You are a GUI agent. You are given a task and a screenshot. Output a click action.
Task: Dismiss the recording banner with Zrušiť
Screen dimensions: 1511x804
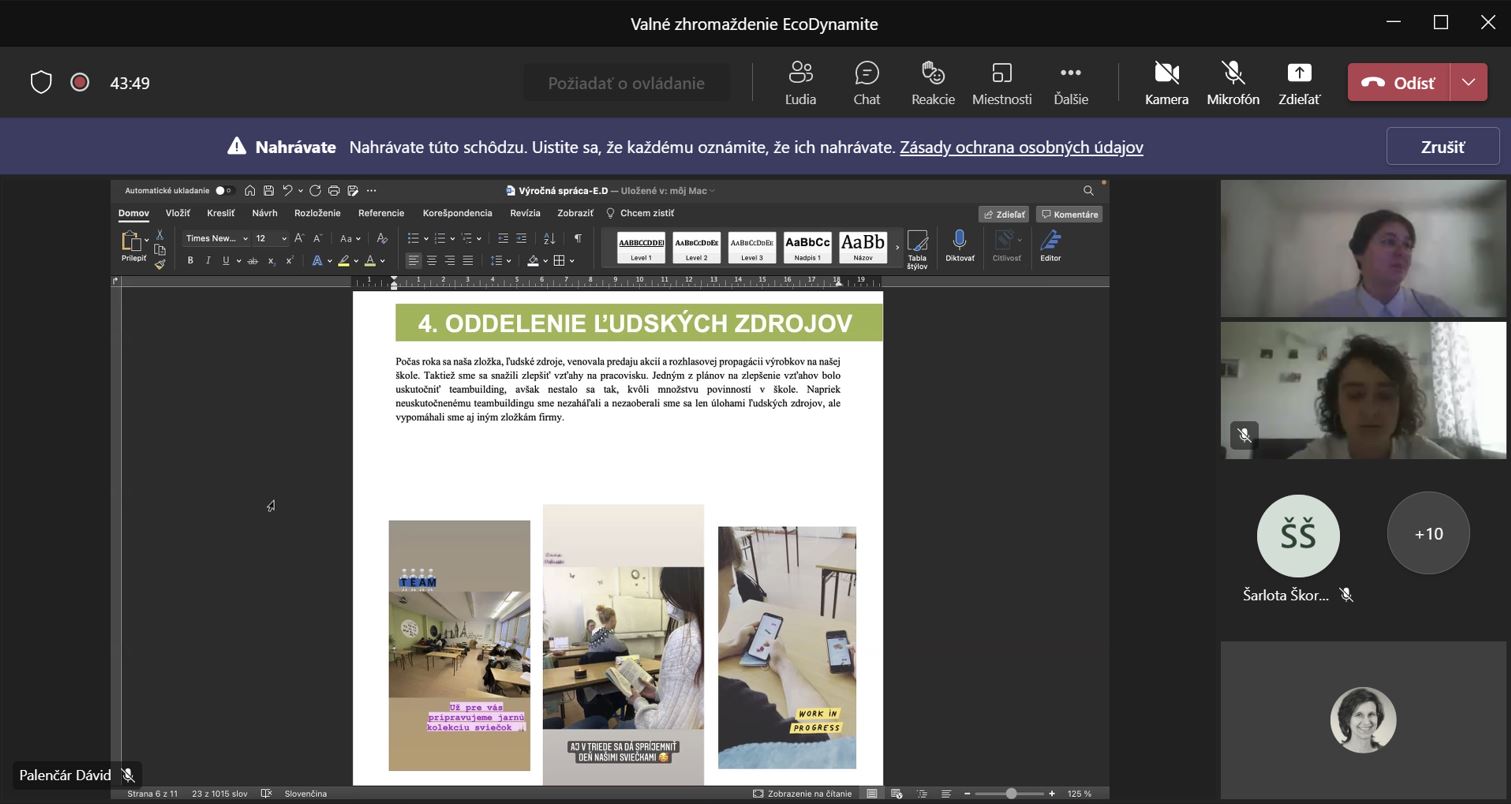[x=1442, y=147]
